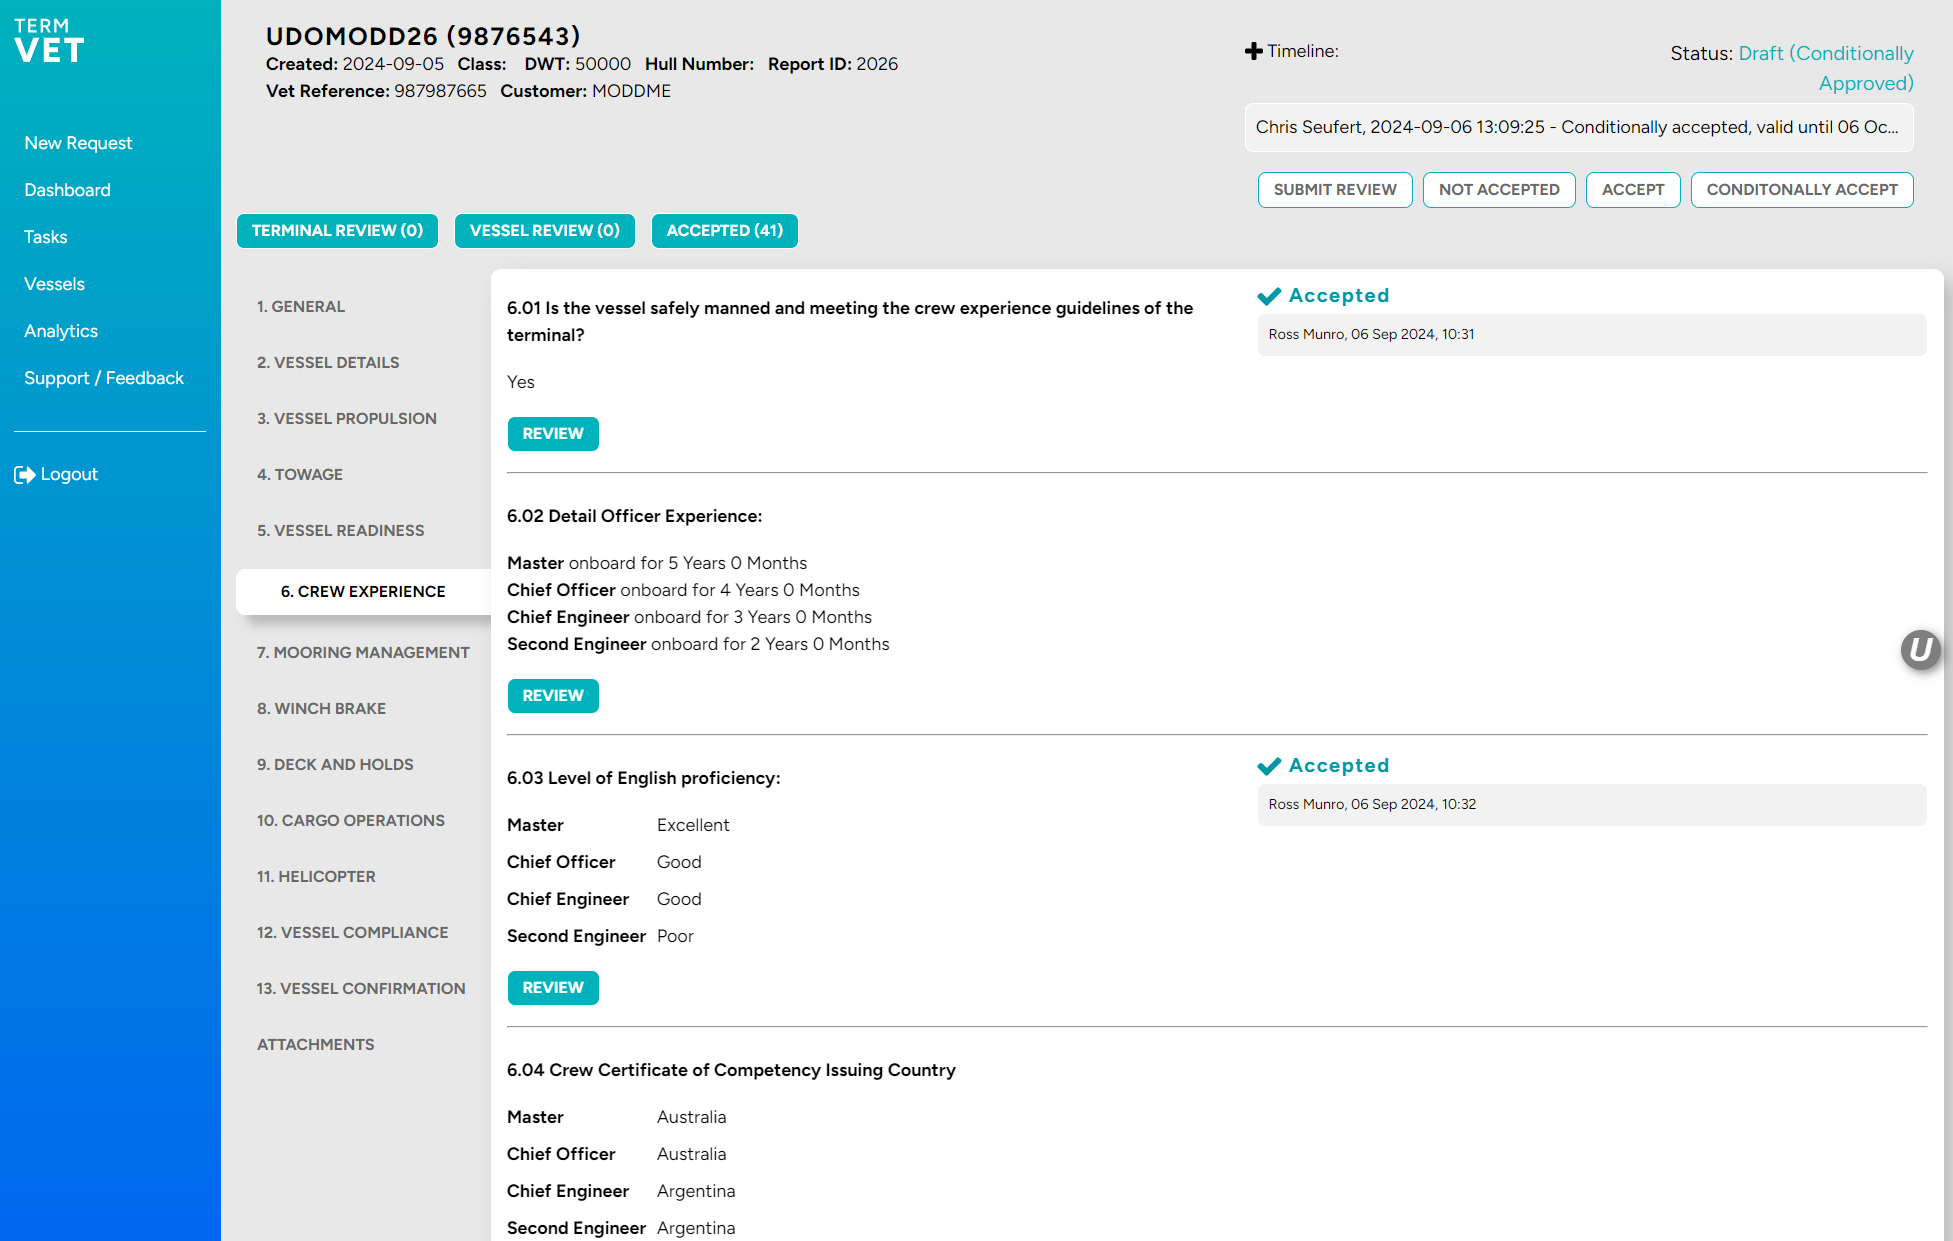This screenshot has width=1953, height=1241.
Task: Click CONDITONALLY ACCEPT button
Action: 1802,190
